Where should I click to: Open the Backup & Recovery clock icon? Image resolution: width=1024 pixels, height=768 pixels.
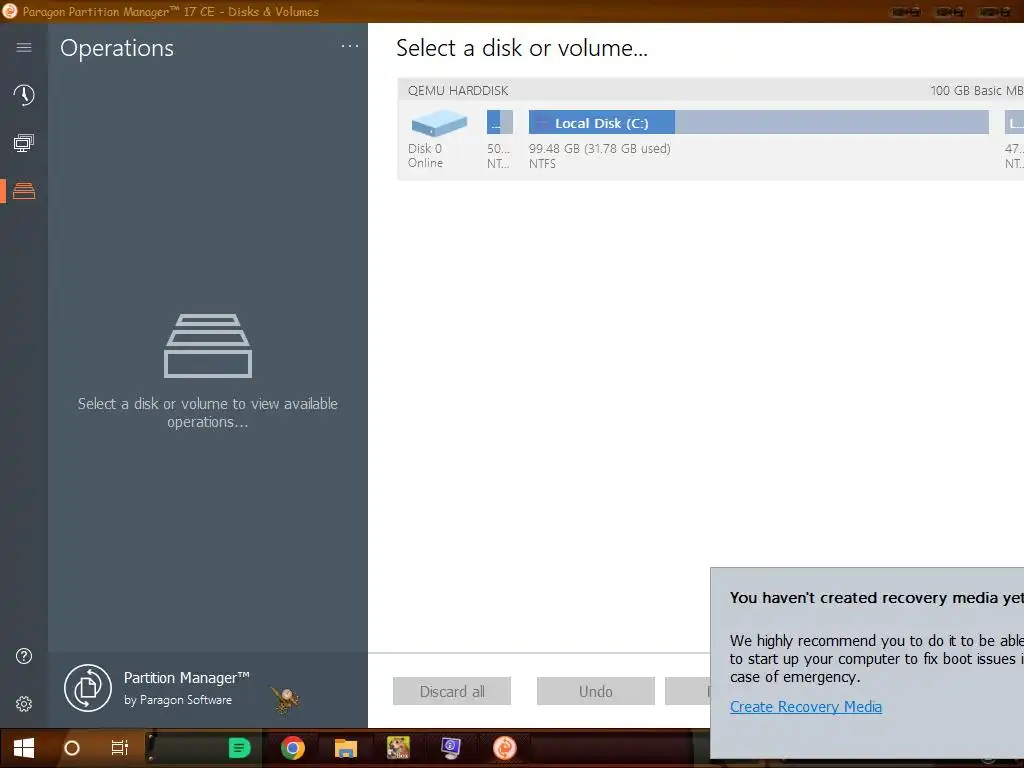click(24, 95)
